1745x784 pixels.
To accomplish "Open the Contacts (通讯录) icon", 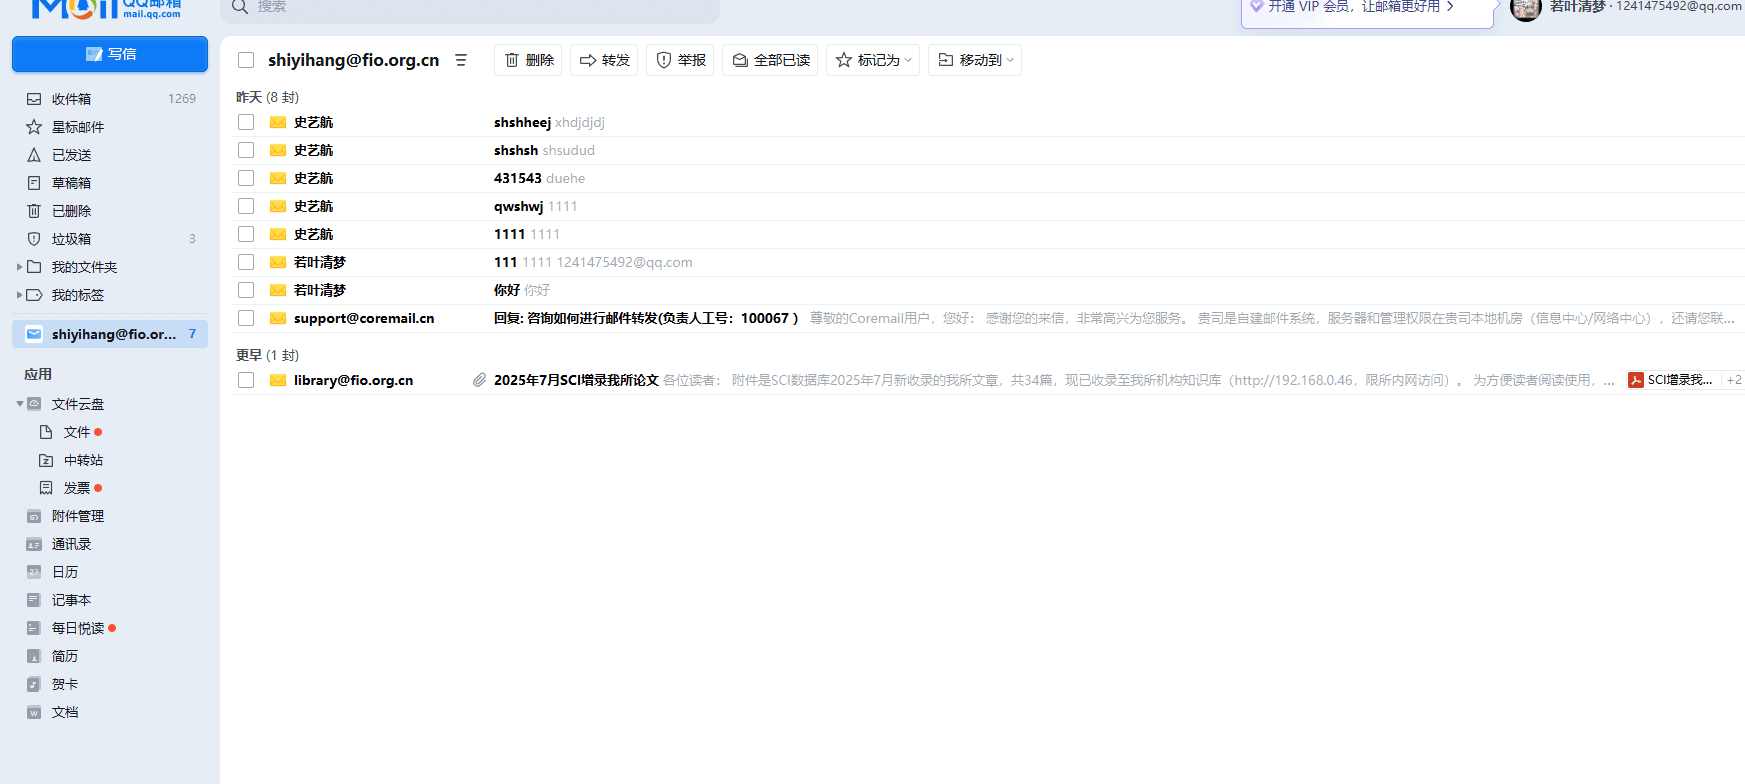I will (x=34, y=544).
